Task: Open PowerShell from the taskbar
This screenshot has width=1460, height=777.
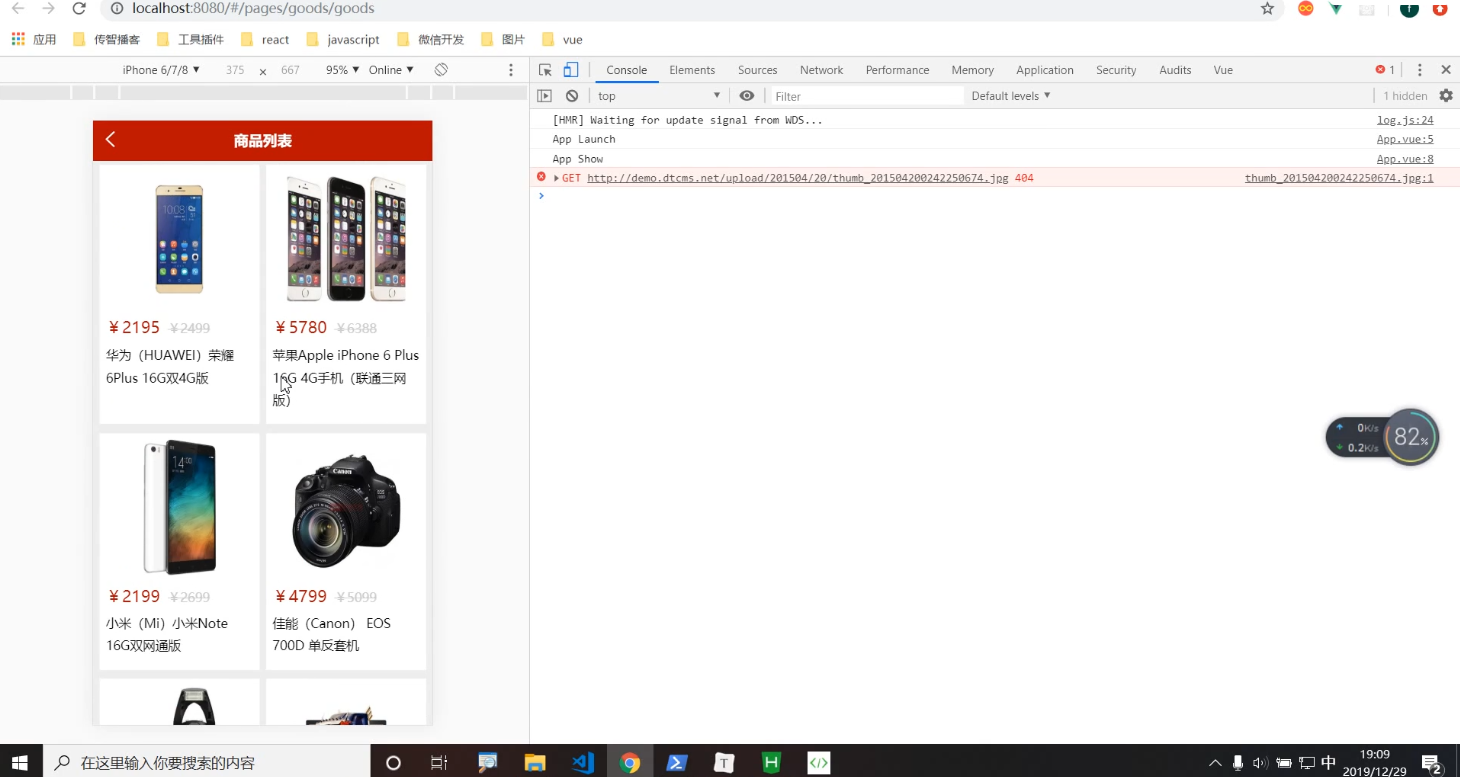Action: (x=677, y=763)
